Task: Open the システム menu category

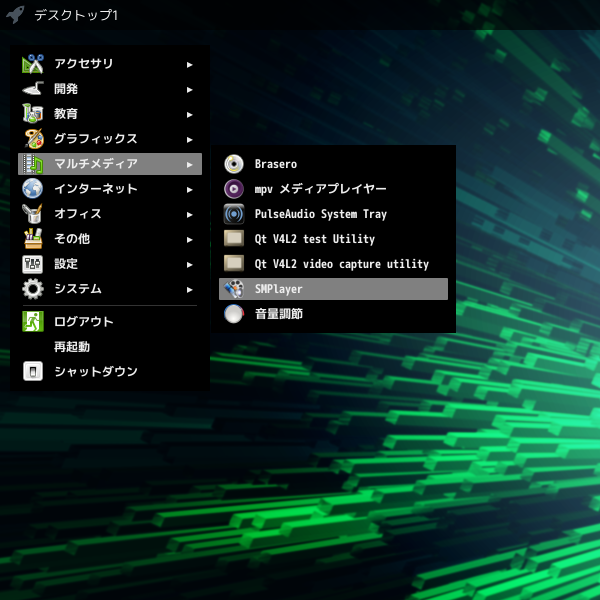Action: pyautogui.click(x=110, y=289)
